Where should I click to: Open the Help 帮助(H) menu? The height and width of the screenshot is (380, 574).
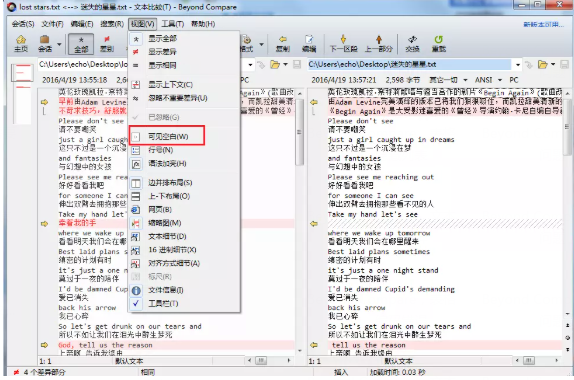coord(203,24)
